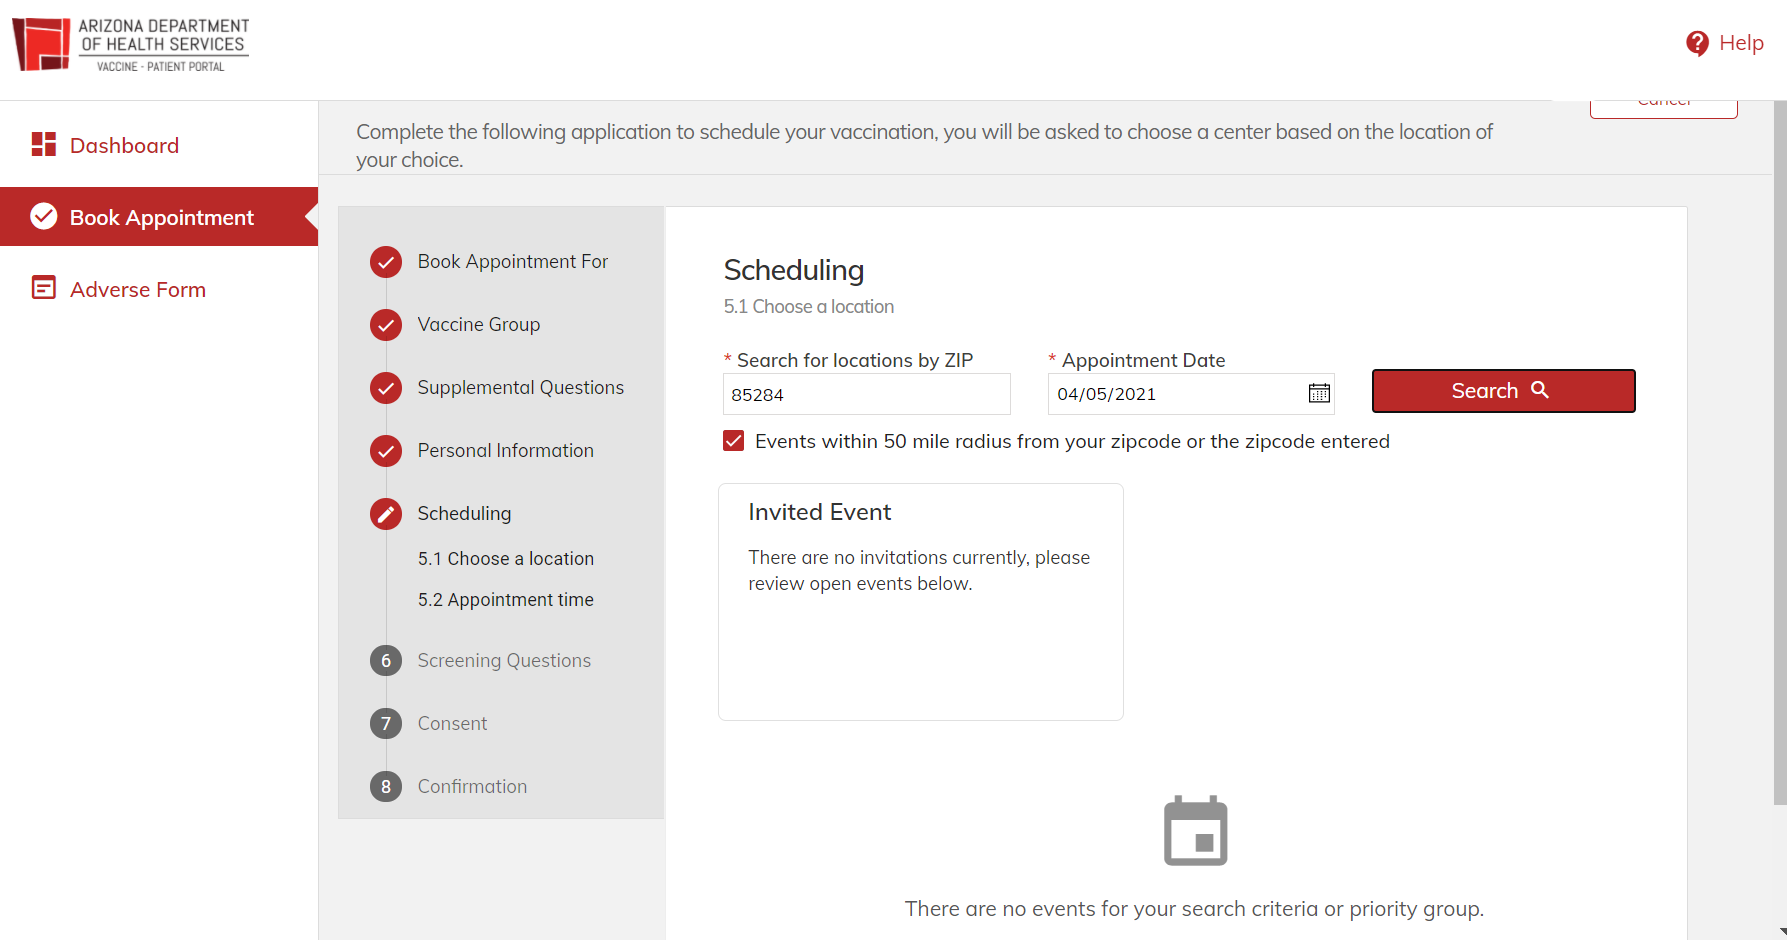This screenshot has height=940, width=1787.
Task: Click the Help question mark icon
Action: [x=1697, y=43]
